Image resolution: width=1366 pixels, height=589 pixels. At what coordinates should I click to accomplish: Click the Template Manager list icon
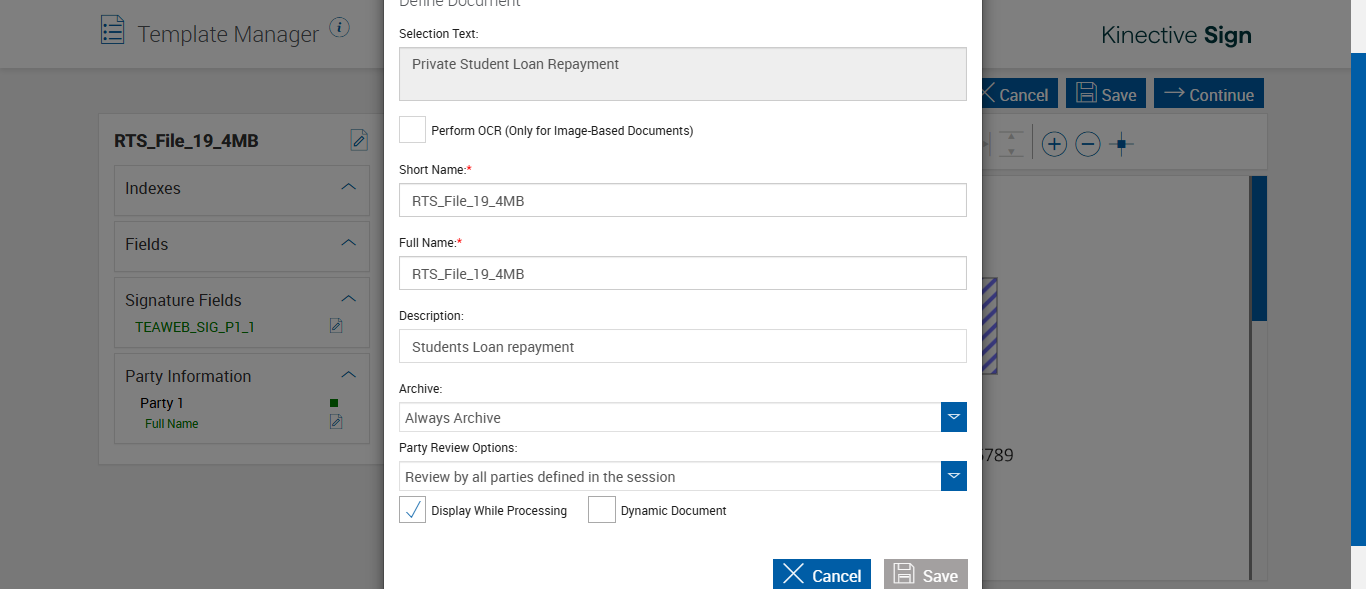113,30
